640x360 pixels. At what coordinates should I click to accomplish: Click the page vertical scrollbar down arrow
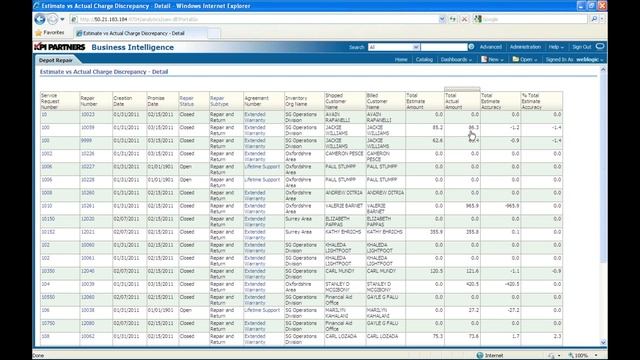coord(603,342)
